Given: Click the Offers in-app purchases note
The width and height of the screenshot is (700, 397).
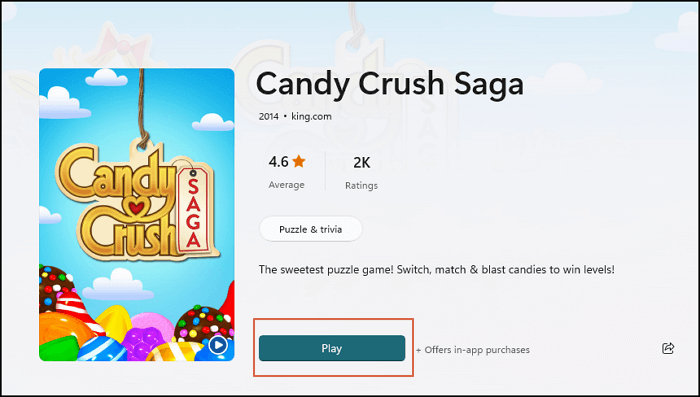Looking at the screenshot, I should [473, 350].
